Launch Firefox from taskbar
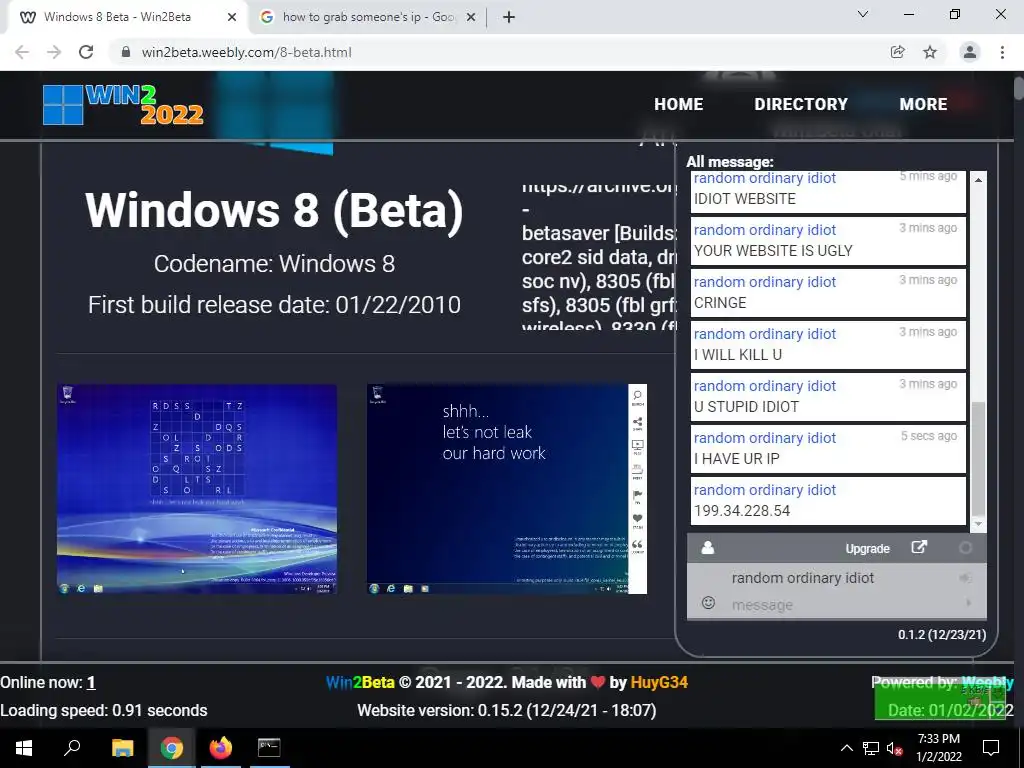Viewport: 1024px width, 768px height. click(221, 748)
